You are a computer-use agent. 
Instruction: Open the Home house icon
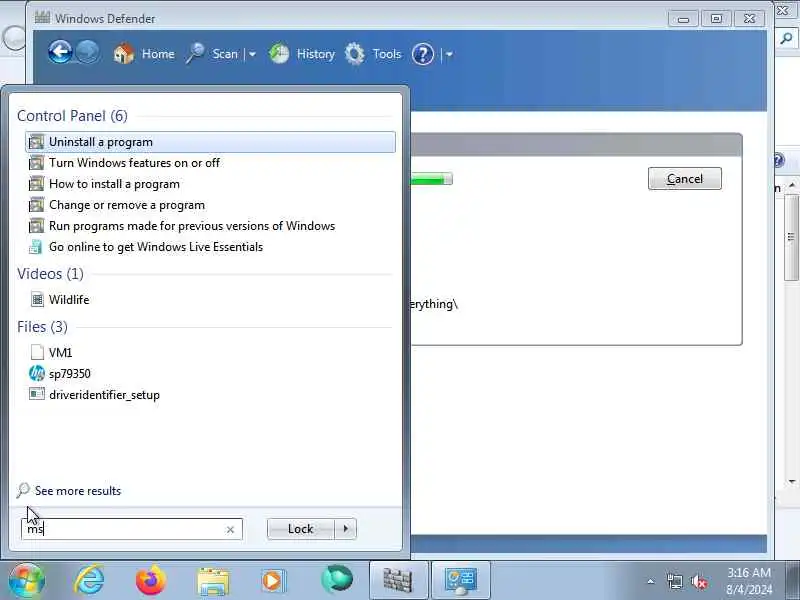point(124,54)
